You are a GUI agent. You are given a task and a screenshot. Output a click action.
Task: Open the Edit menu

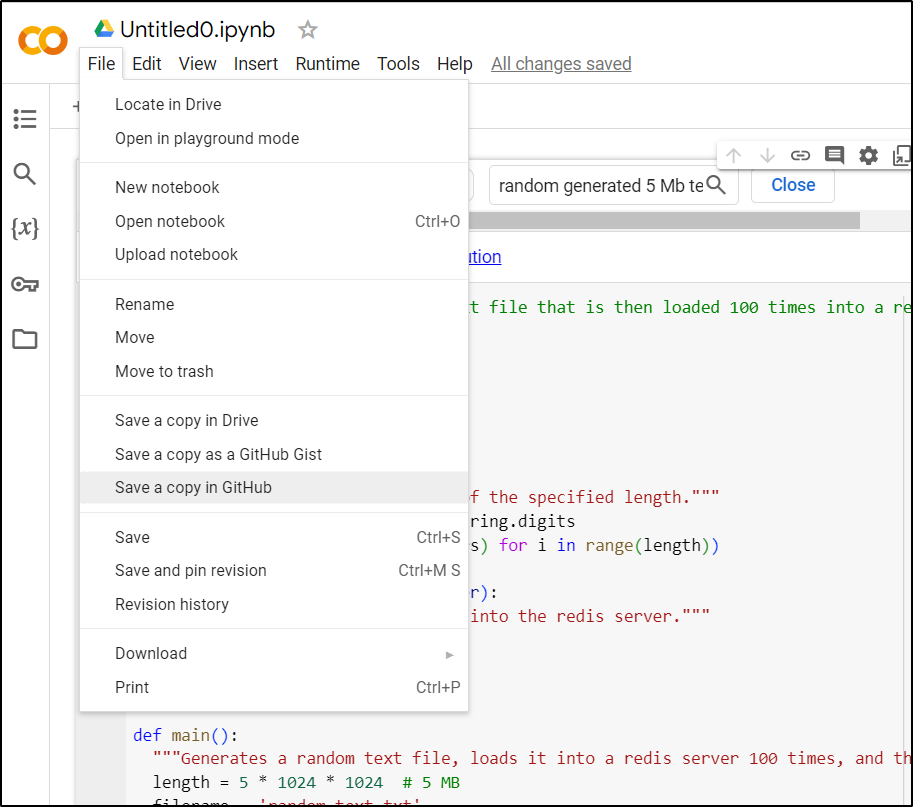pos(147,63)
